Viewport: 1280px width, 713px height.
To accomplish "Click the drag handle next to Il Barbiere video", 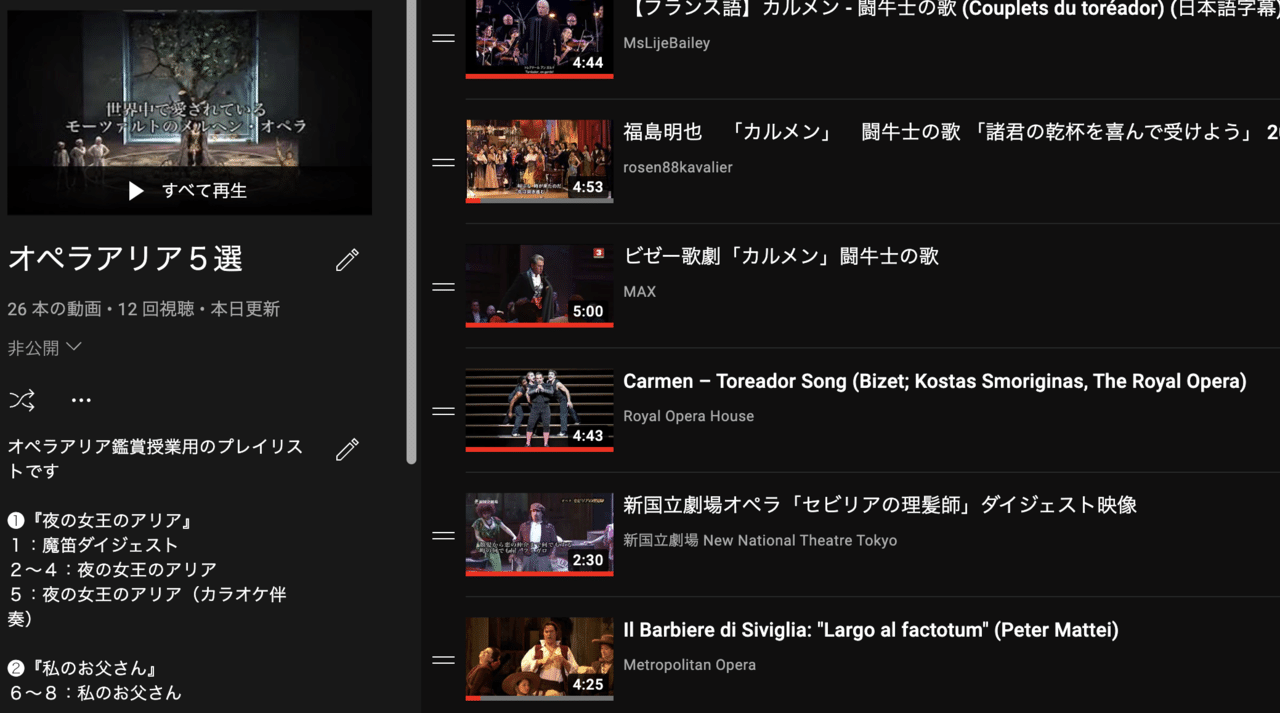I will [x=442, y=659].
